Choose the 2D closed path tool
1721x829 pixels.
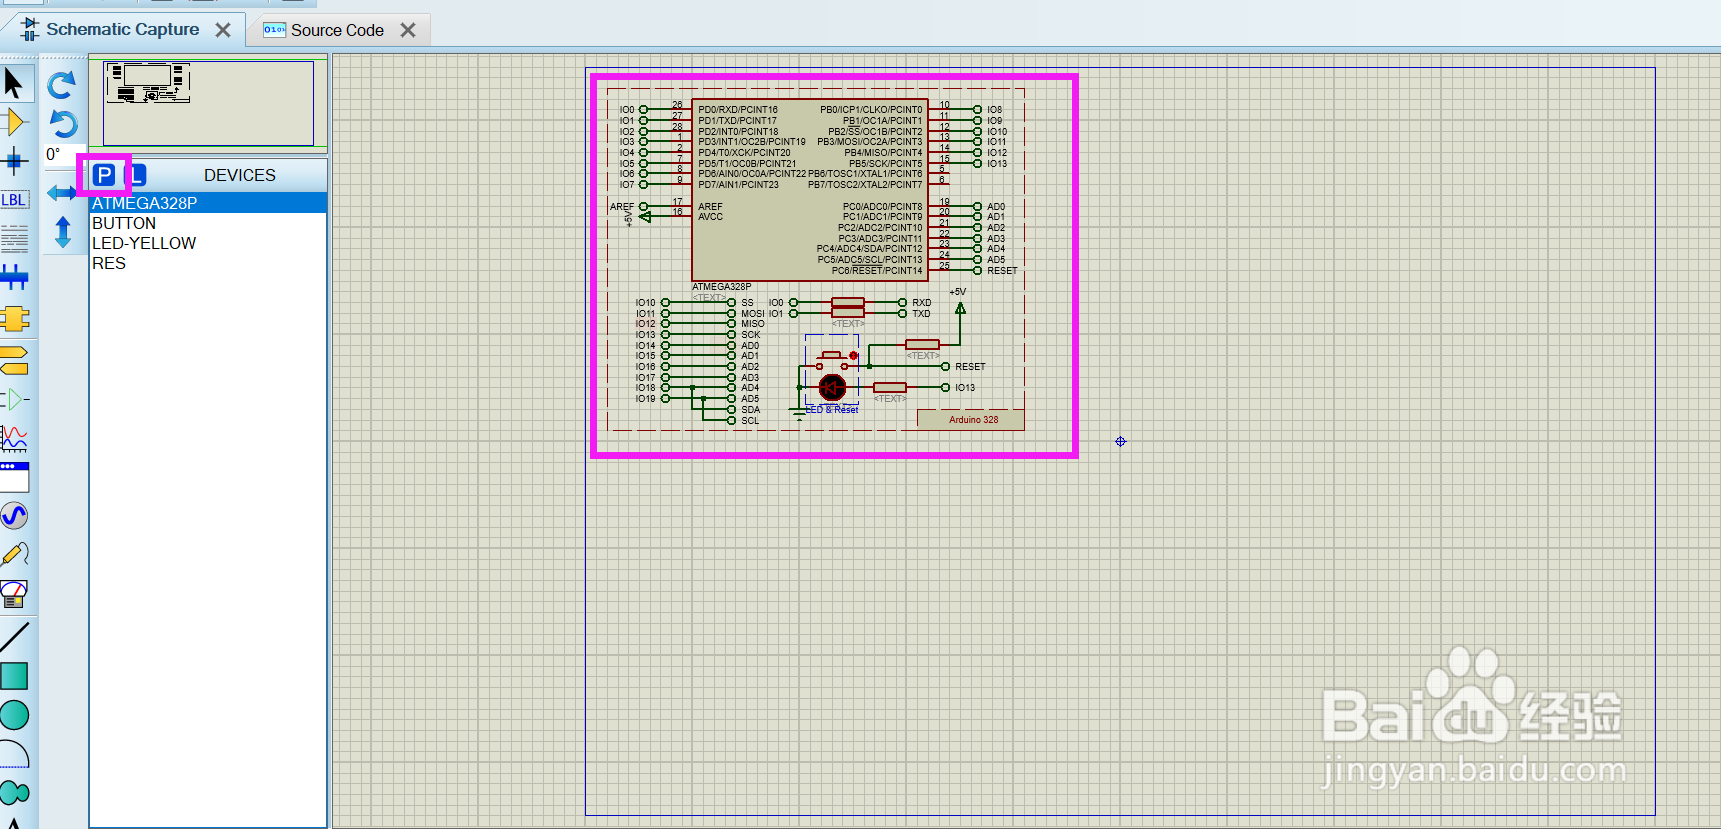[x=14, y=793]
